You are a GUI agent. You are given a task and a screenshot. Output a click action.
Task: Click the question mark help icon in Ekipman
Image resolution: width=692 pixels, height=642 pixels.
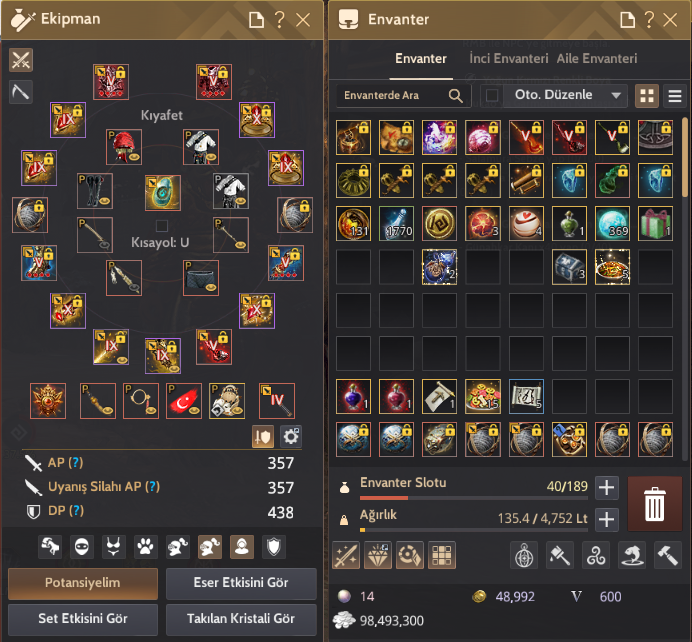click(x=279, y=20)
